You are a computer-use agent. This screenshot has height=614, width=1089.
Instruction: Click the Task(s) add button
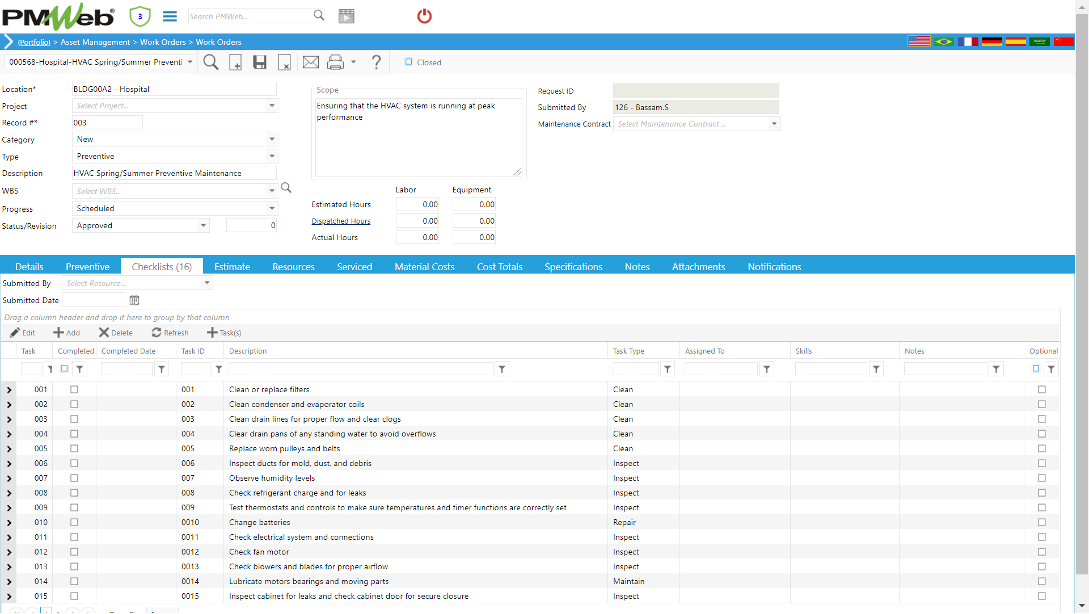(x=224, y=333)
